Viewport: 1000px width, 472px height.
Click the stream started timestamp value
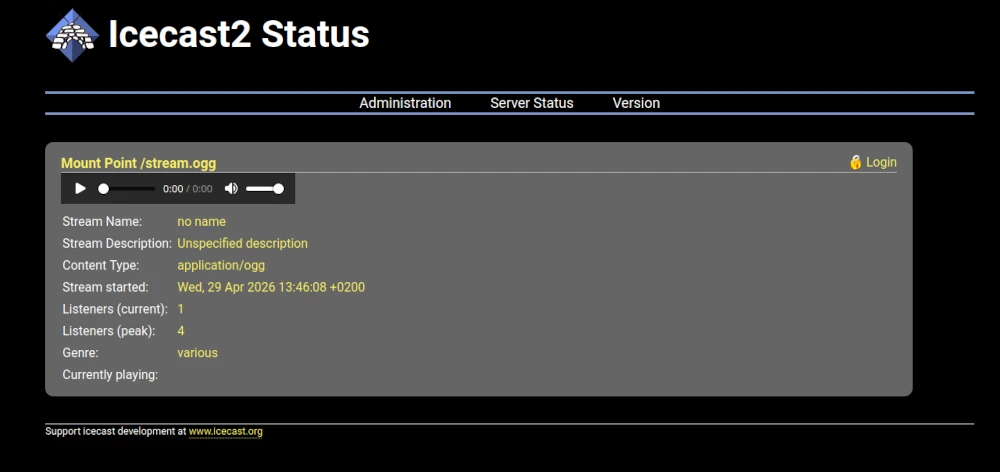click(271, 287)
